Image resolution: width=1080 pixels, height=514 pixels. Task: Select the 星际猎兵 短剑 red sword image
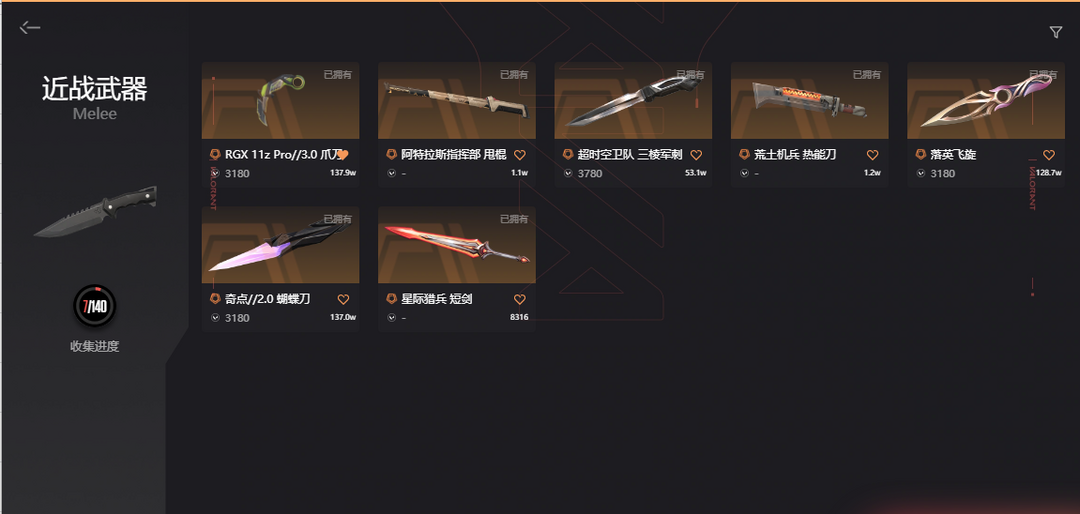(x=457, y=245)
